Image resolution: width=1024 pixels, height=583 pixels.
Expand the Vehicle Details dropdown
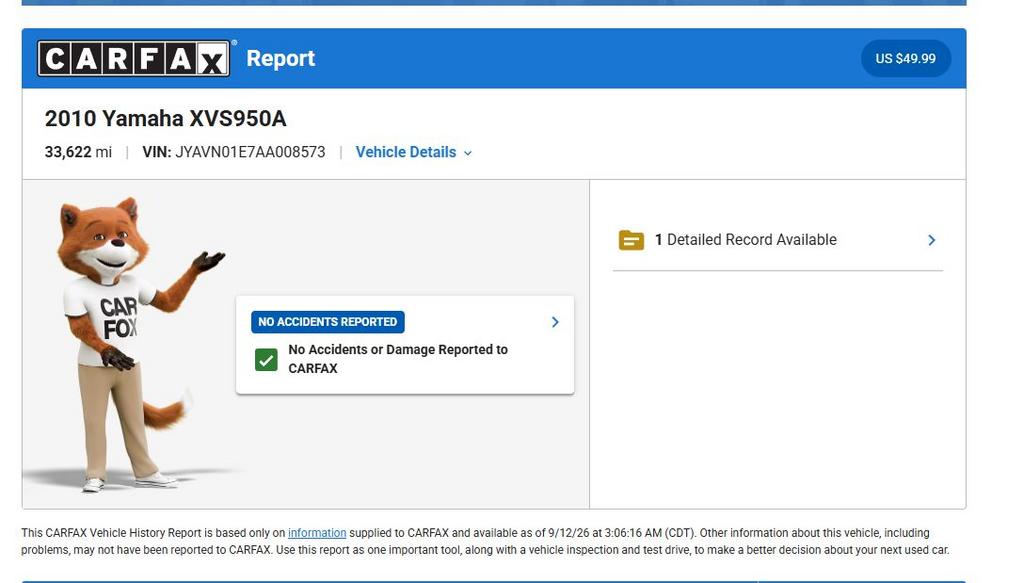(413, 152)
